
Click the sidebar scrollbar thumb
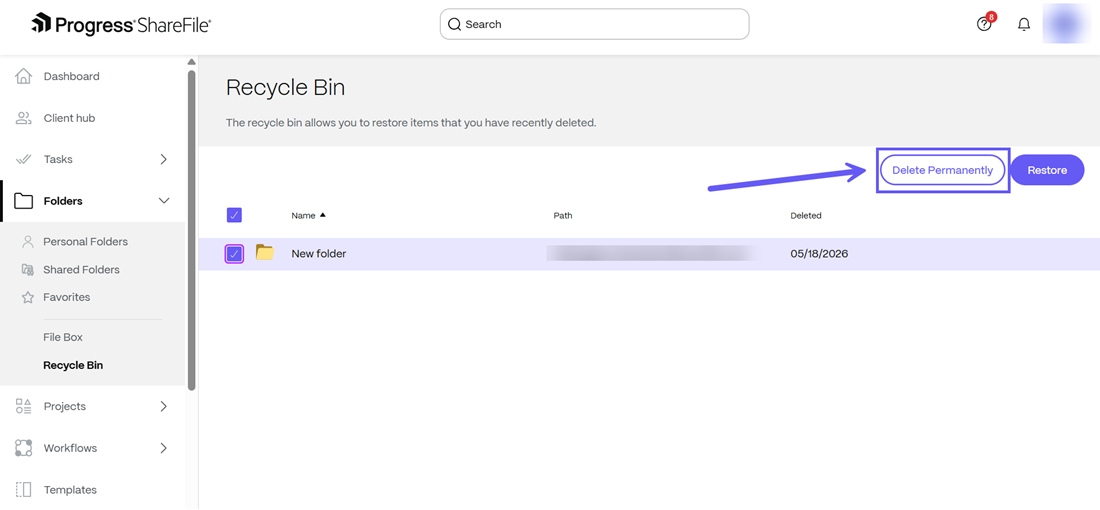[192, 230]
